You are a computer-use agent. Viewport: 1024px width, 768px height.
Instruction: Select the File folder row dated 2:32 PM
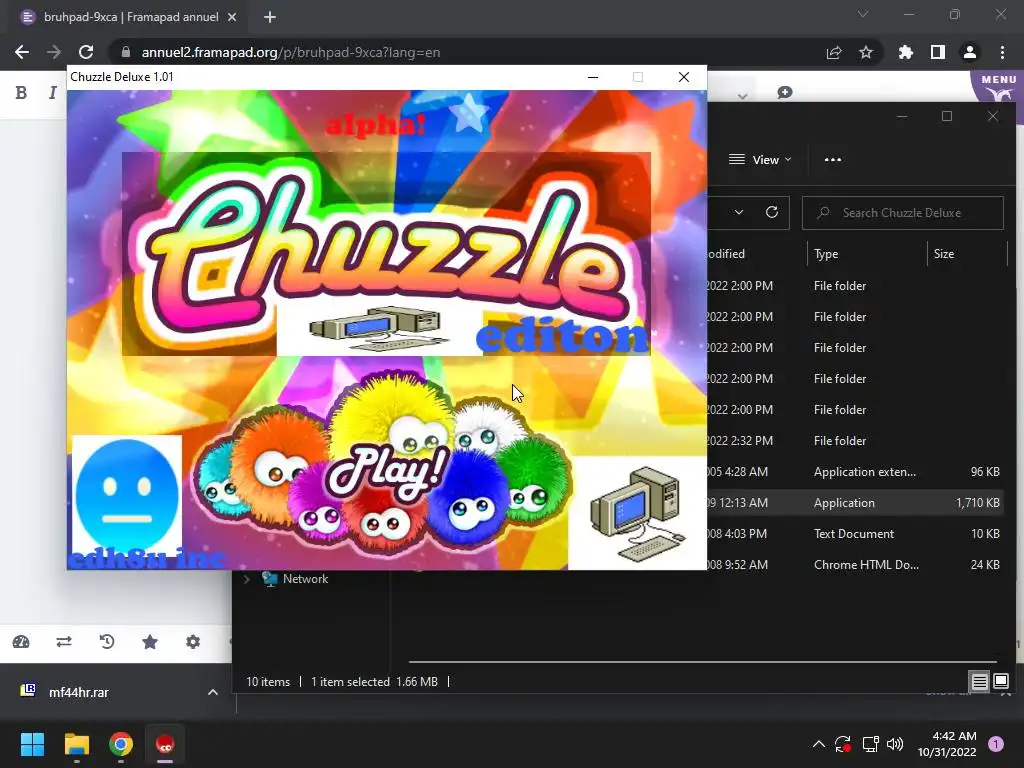point(856,441)
